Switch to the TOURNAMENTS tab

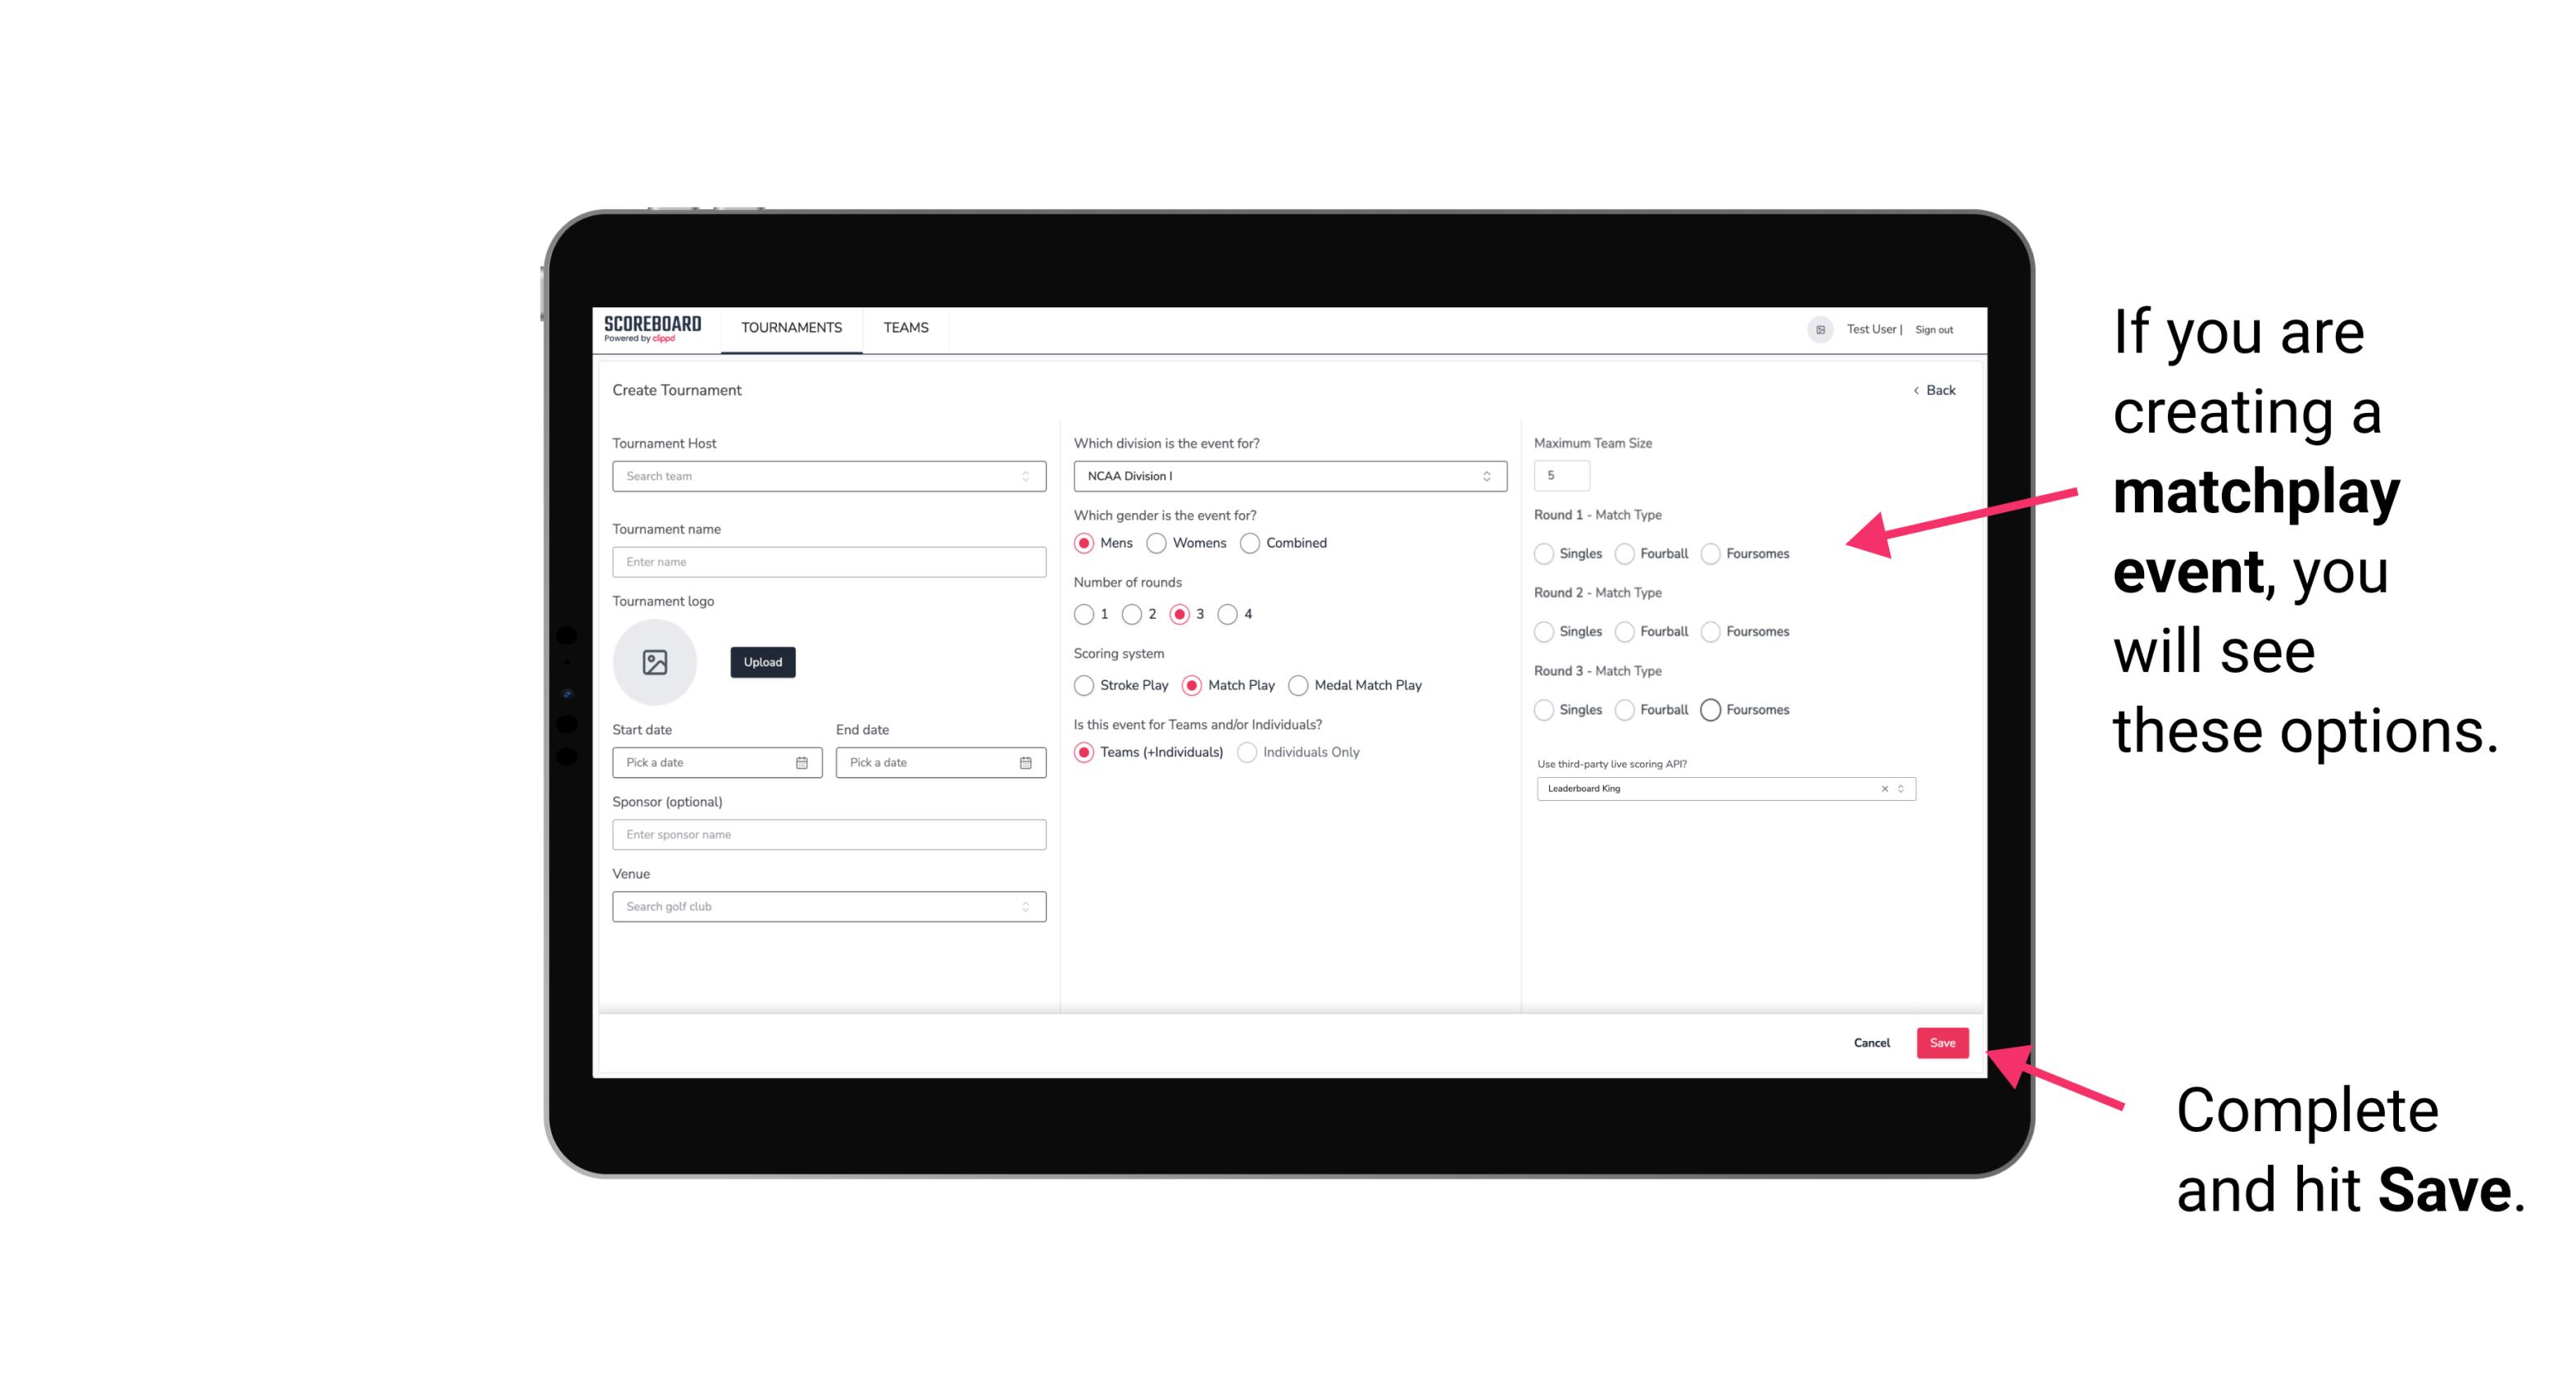click(790, 328)
